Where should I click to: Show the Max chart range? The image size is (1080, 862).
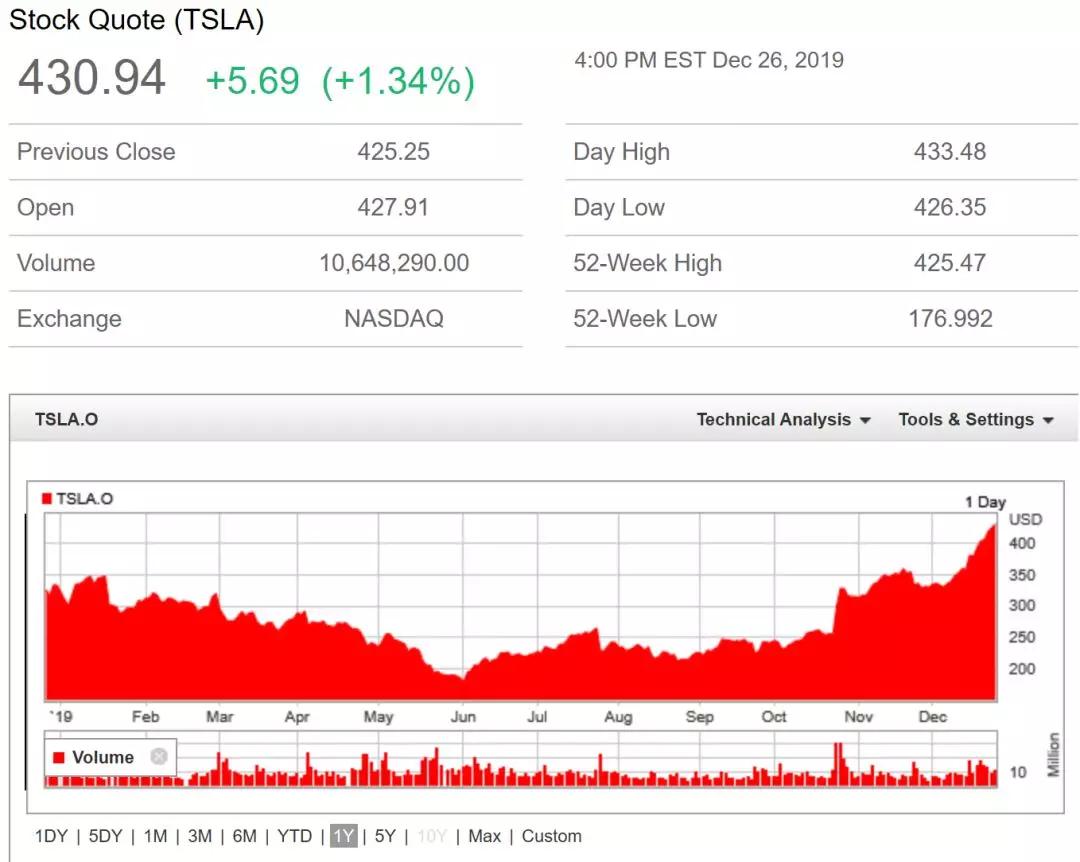[x=485, y=836]
